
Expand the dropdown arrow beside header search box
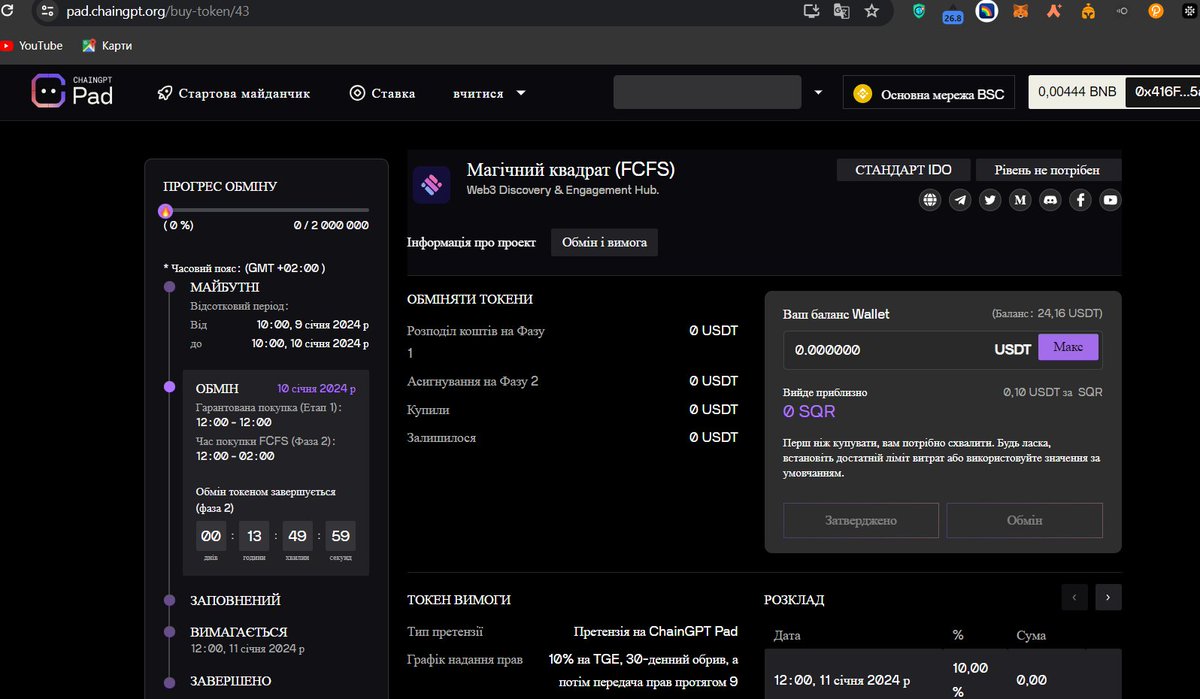818,93
